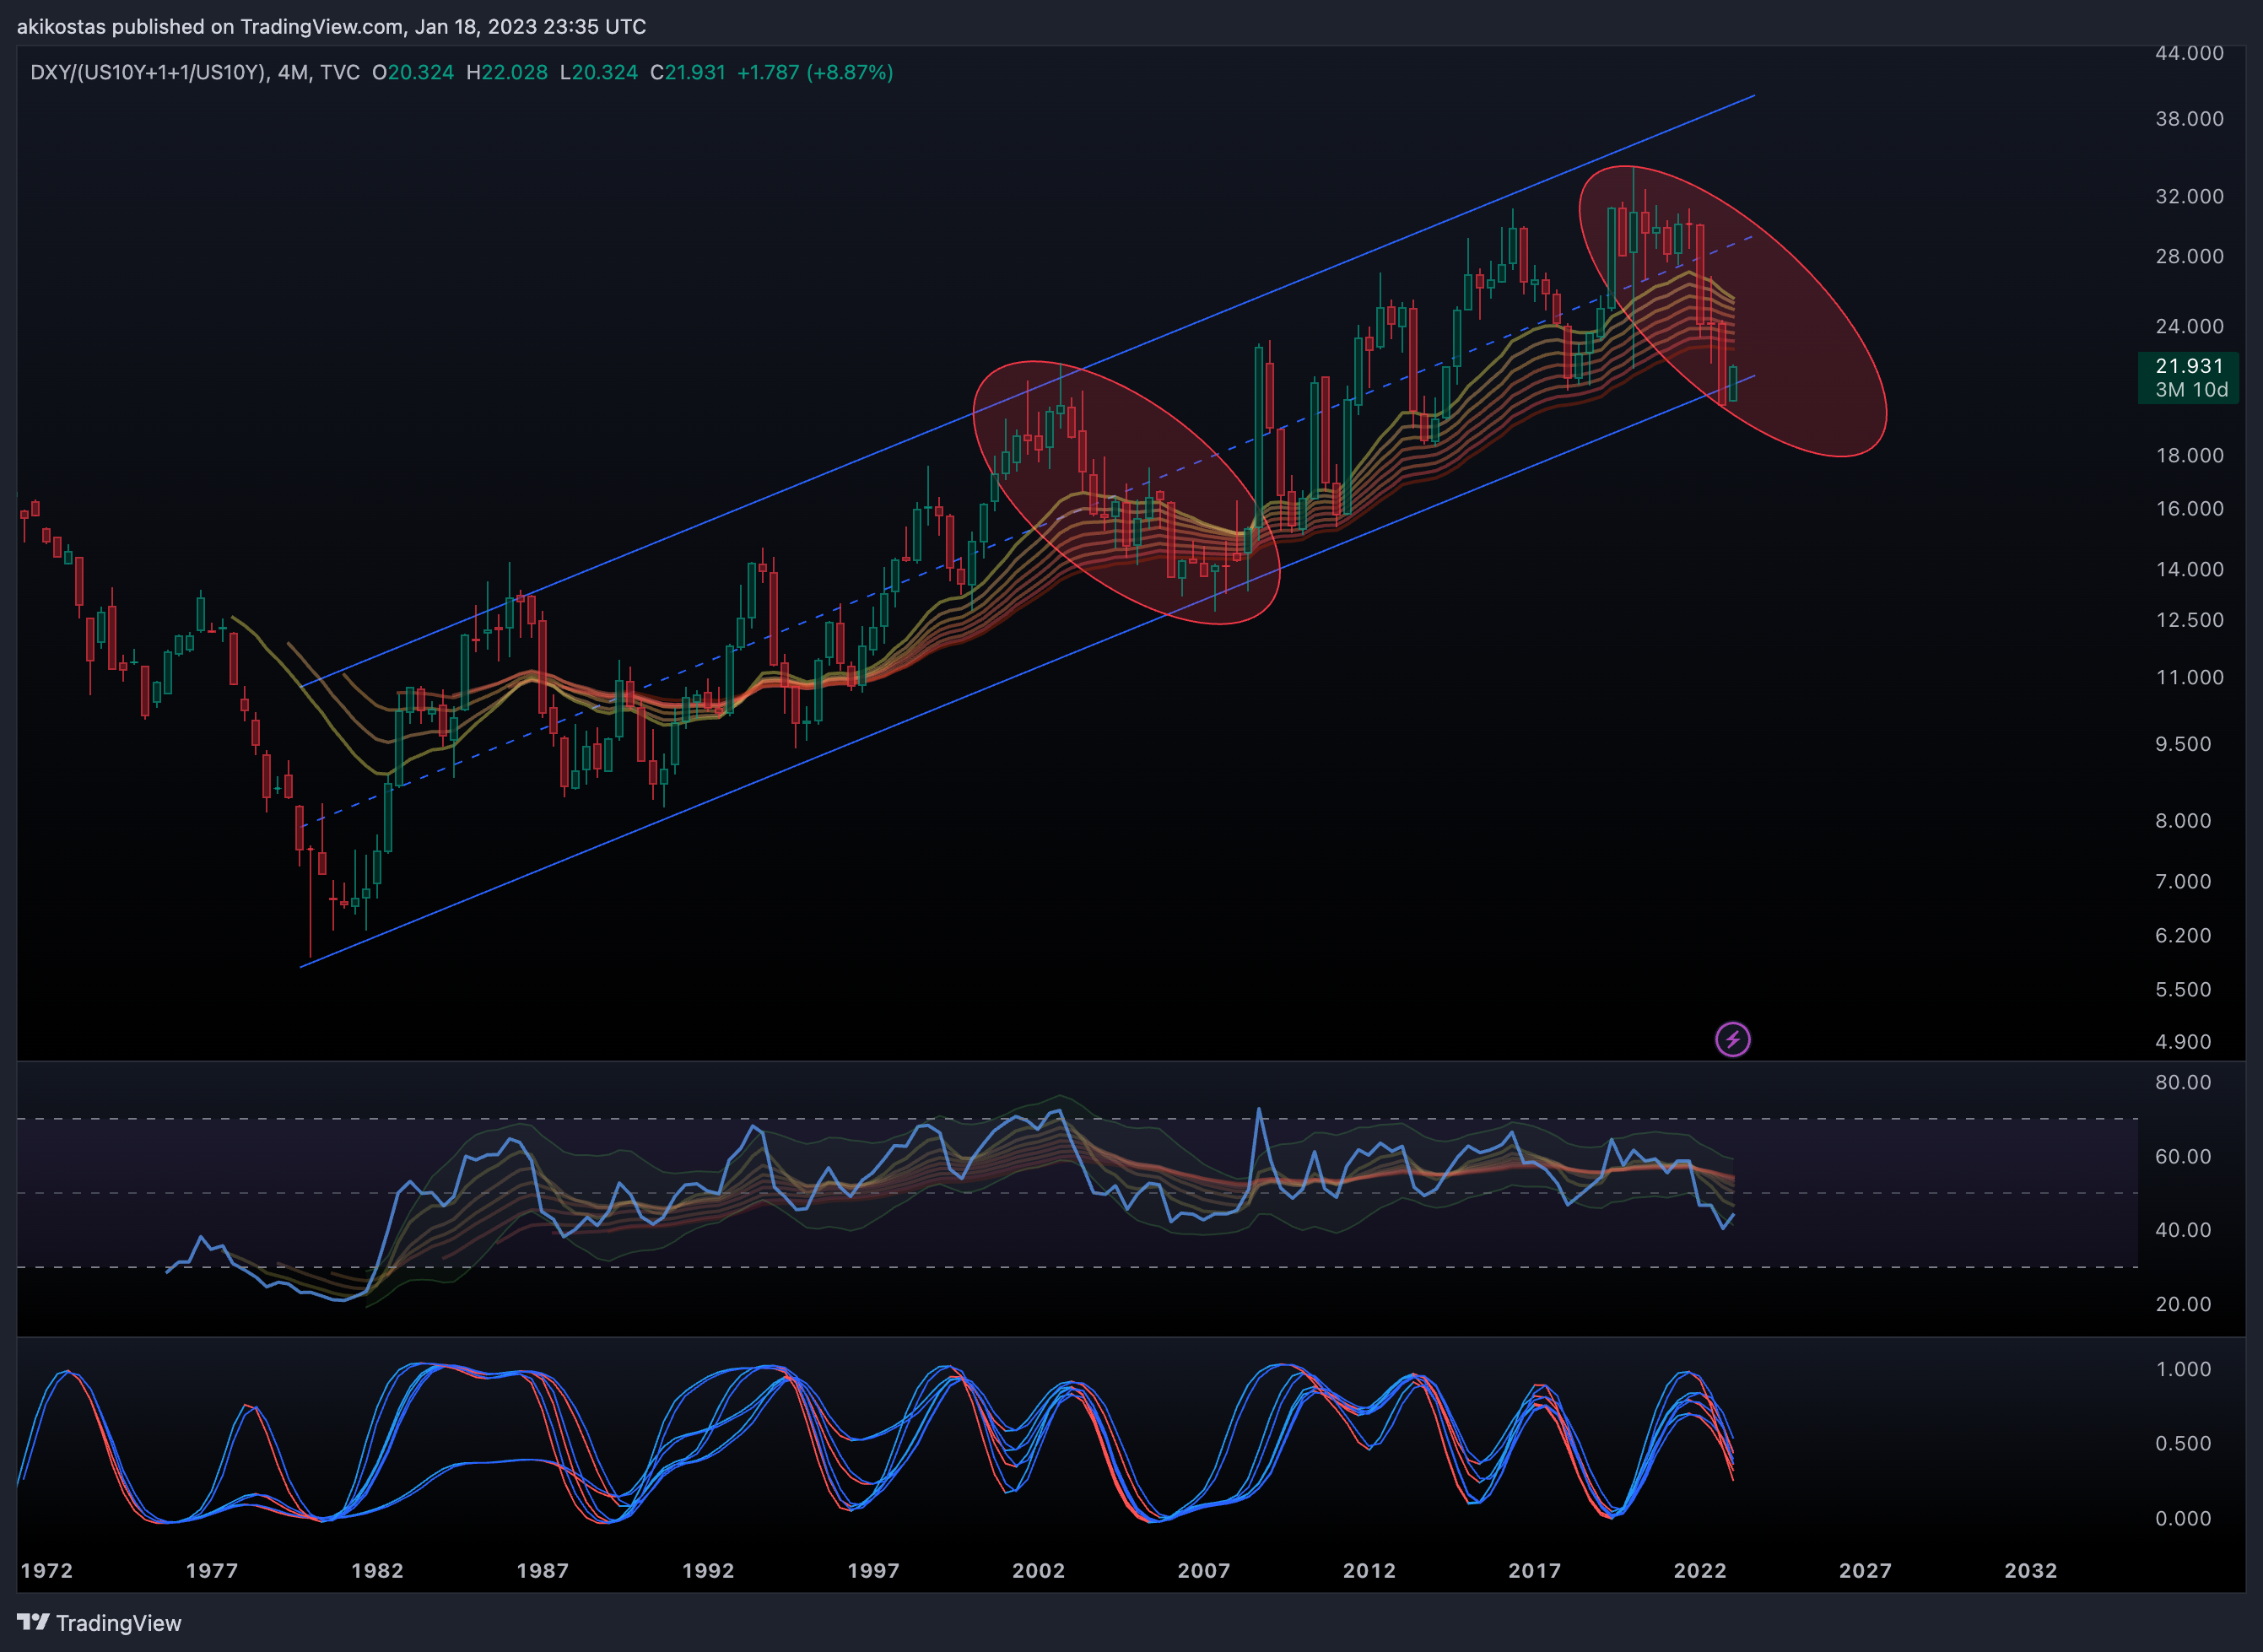
Task: Click the 1972 label on time axis
Action: pyautogui.click(x=47, y=1570)
